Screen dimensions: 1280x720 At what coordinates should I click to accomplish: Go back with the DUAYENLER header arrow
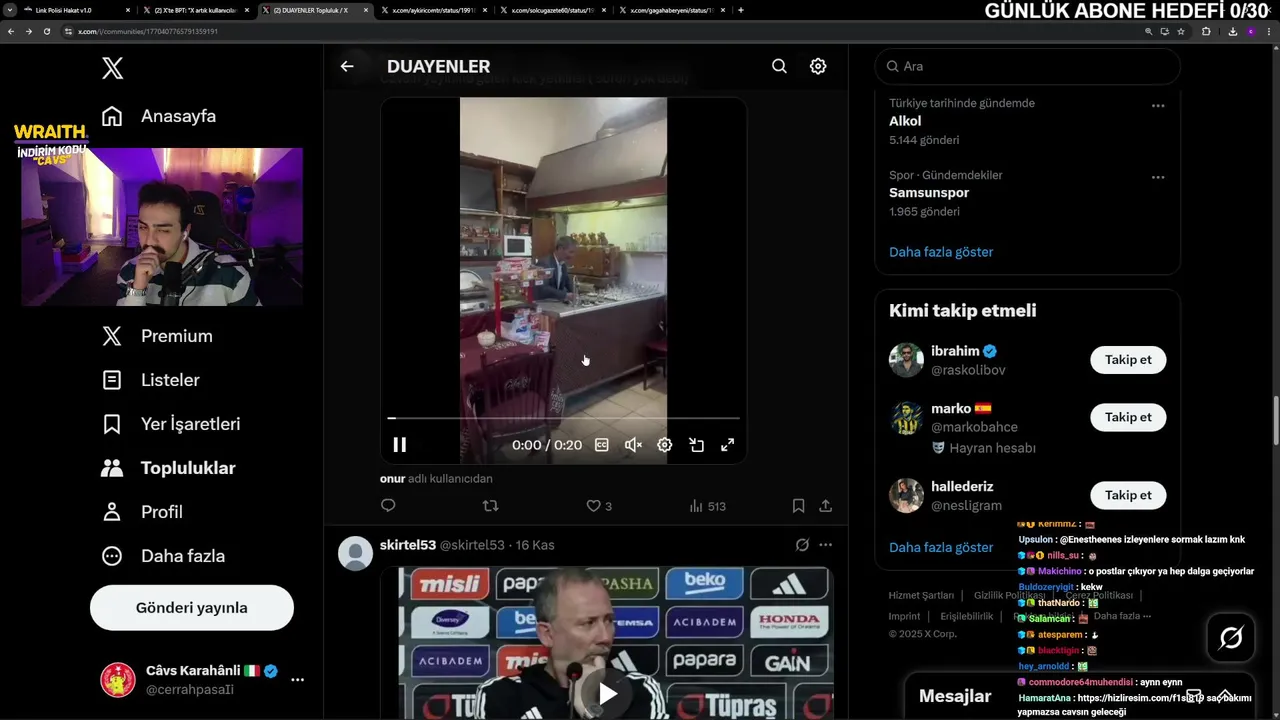tap(347, 66)
